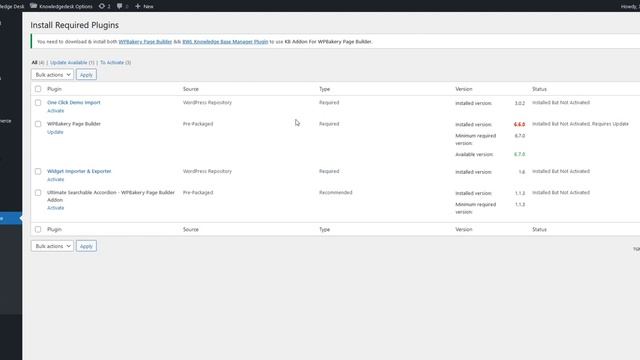Open the Widget Importer & Exporter link

click(79, 171)
